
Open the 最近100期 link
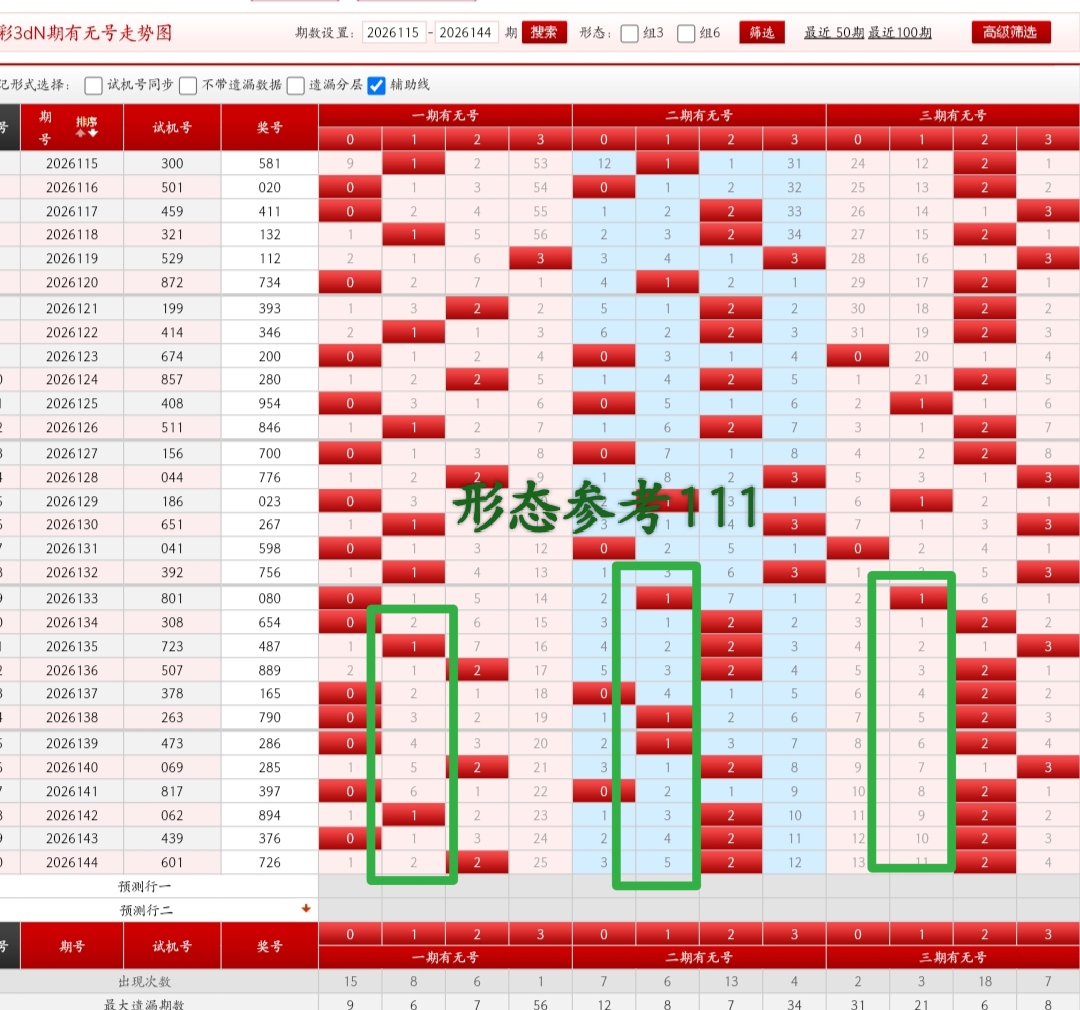pyautogui.click(x=900, y=32)
